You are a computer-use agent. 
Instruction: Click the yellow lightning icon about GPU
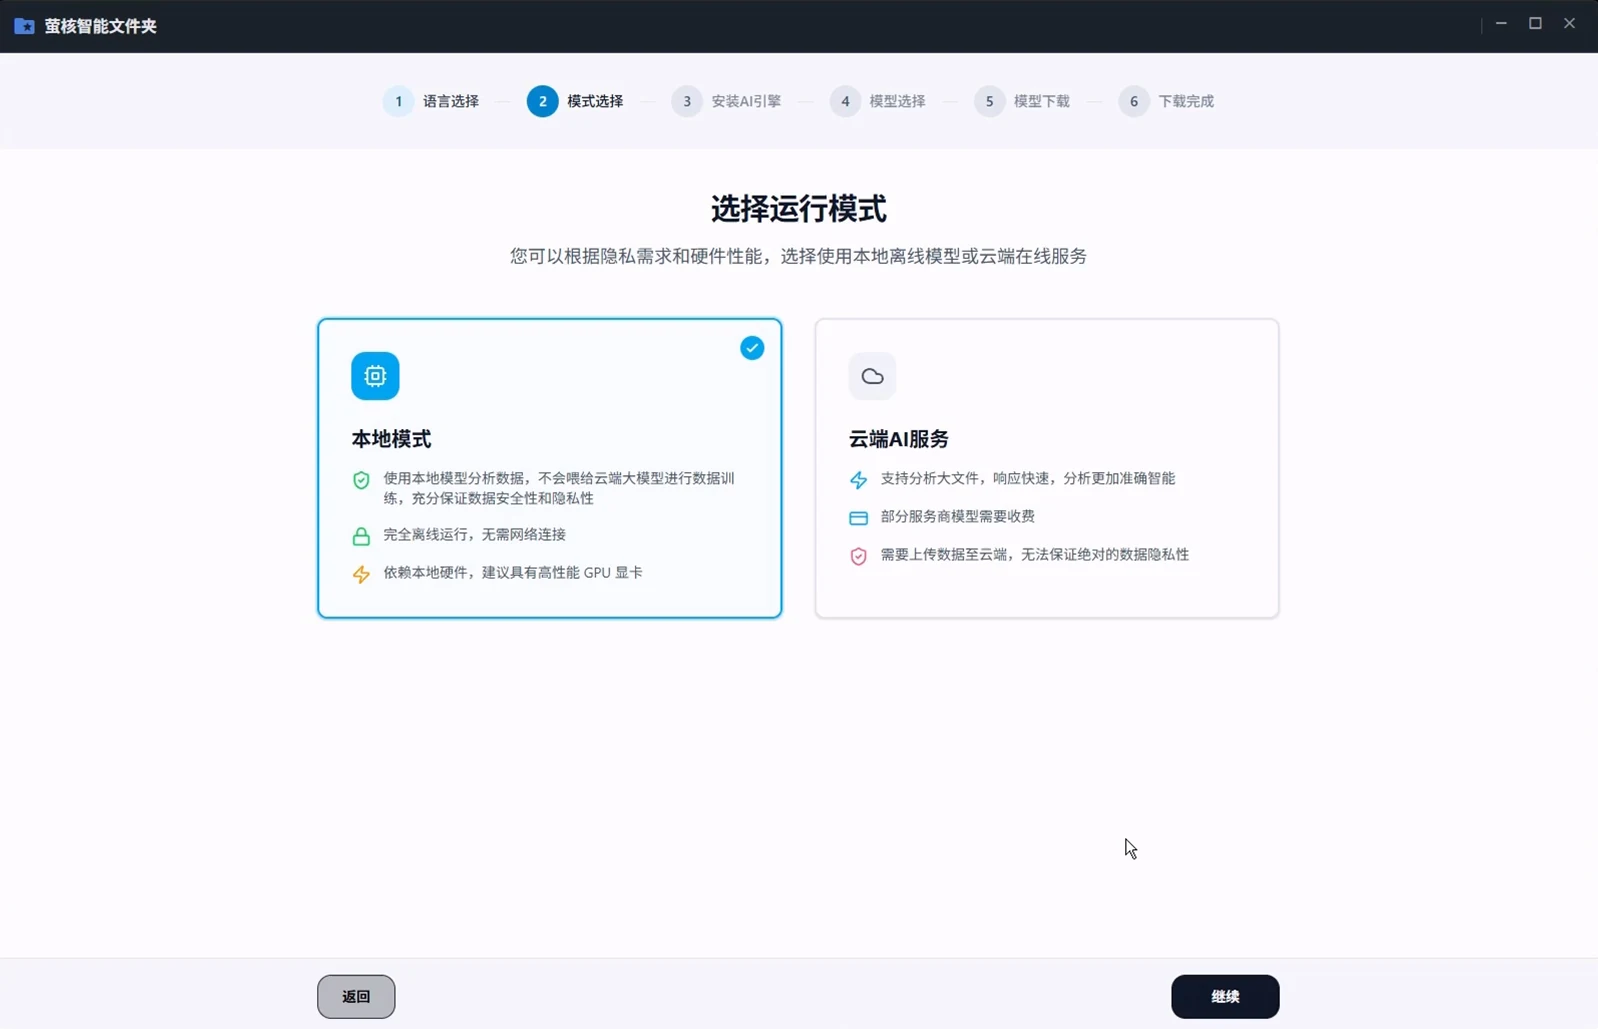click(361, 574)
